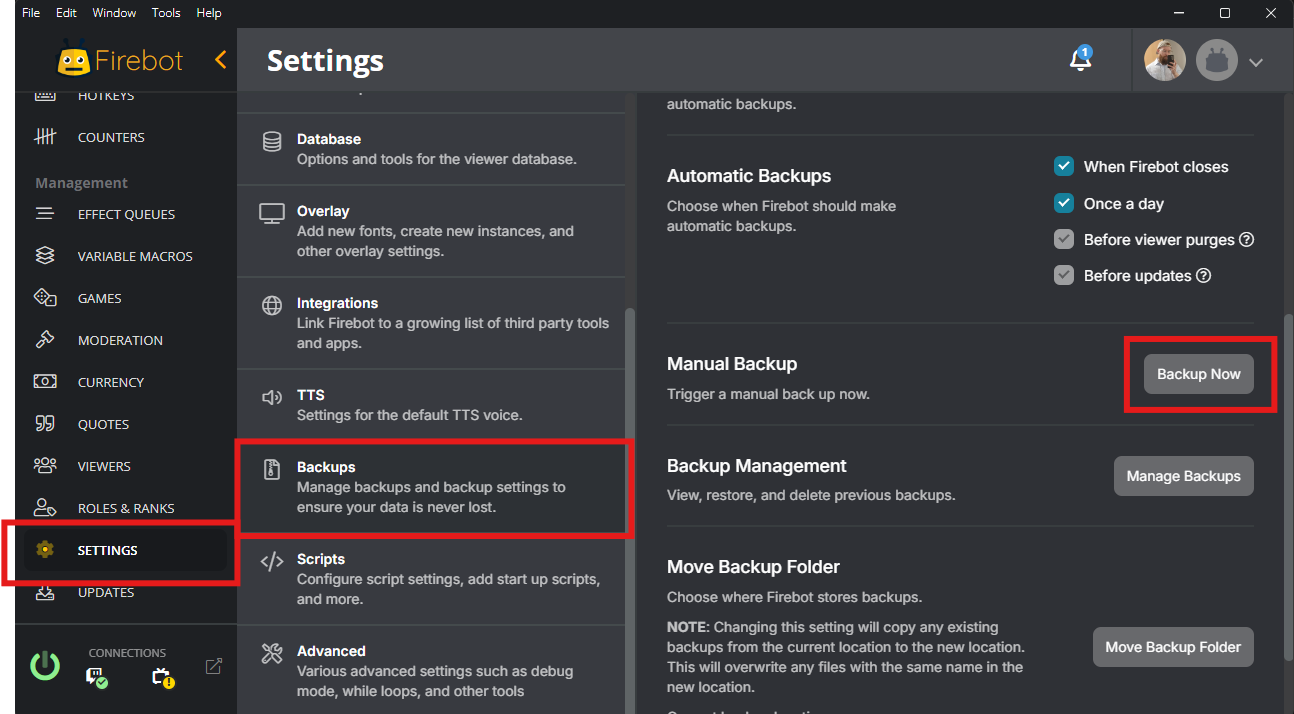Image resolution: width=1294 pixels, height=714 pixels.
Task: Click the settings category list scrollbar
Action: [630, 510]
